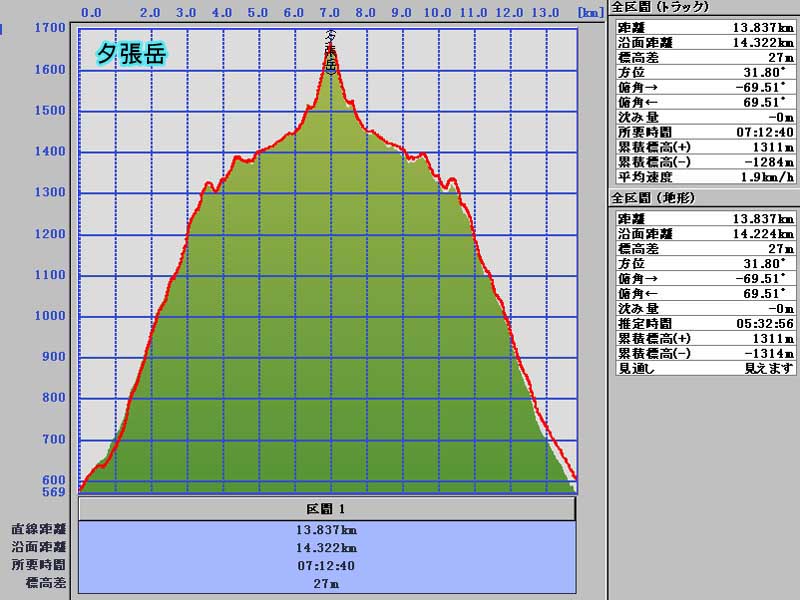
Task: Click the 標高差 27m field below chart
Action: (327, 582)
